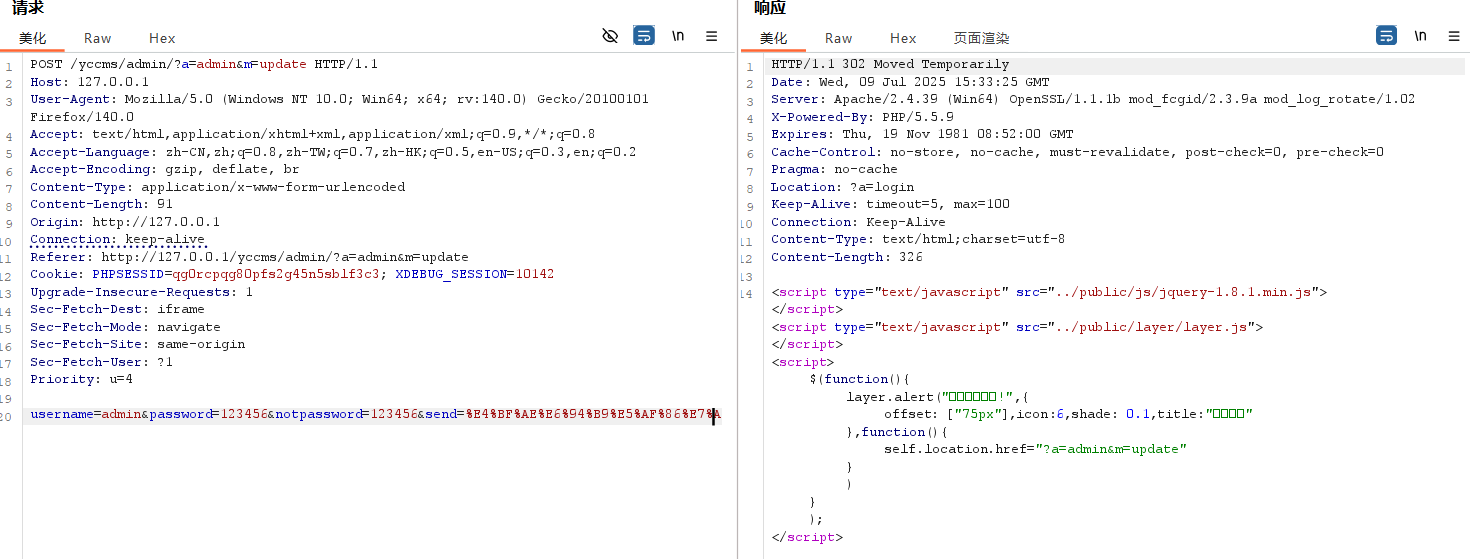The width and height of the screenshot is (1470, 559).
Task: Toggle line wrap icon in request panel
Action: tap(644, 36)
